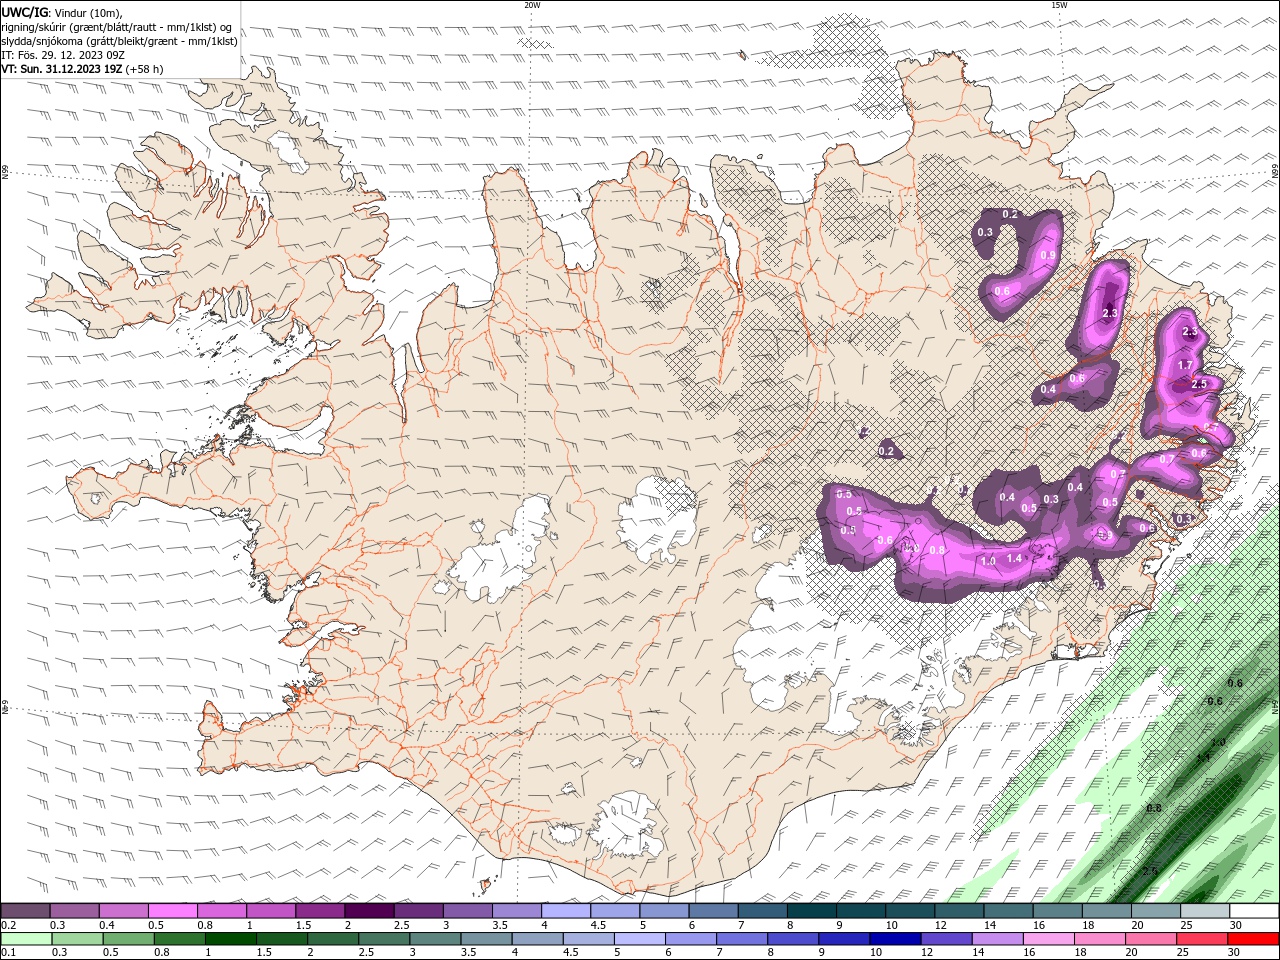Pick the light pink bottom-row swatch at 16

pyautogui.click(x=1048, y=939)
